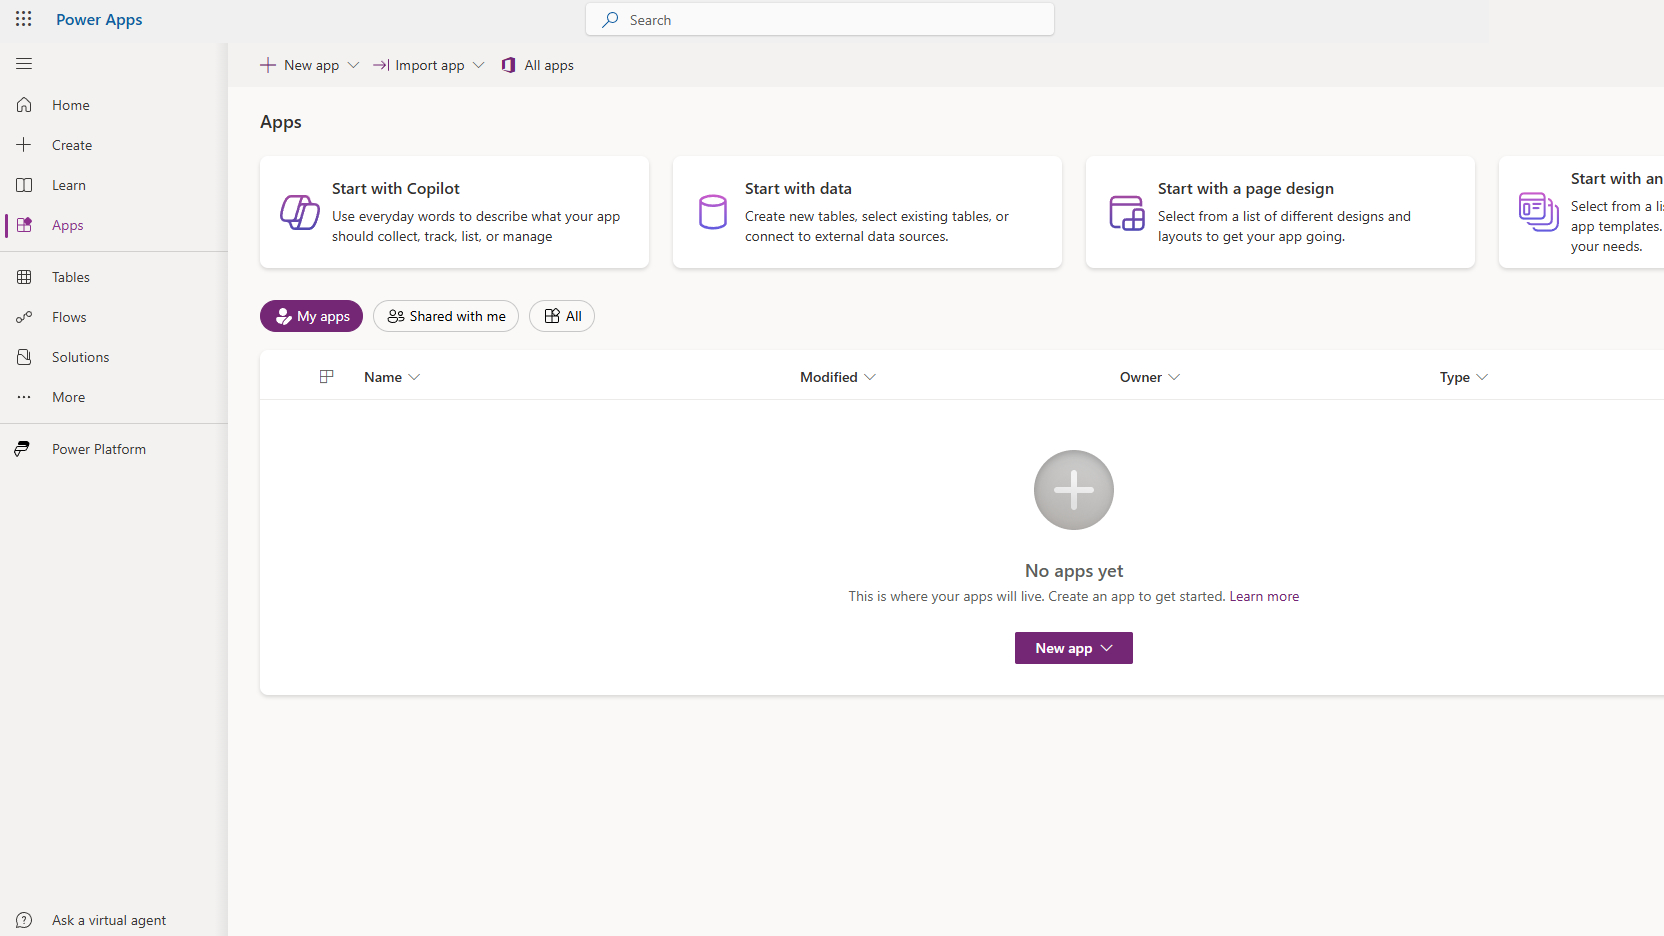Open the Start with data card
1664x936 pixels.
(867, 212)
